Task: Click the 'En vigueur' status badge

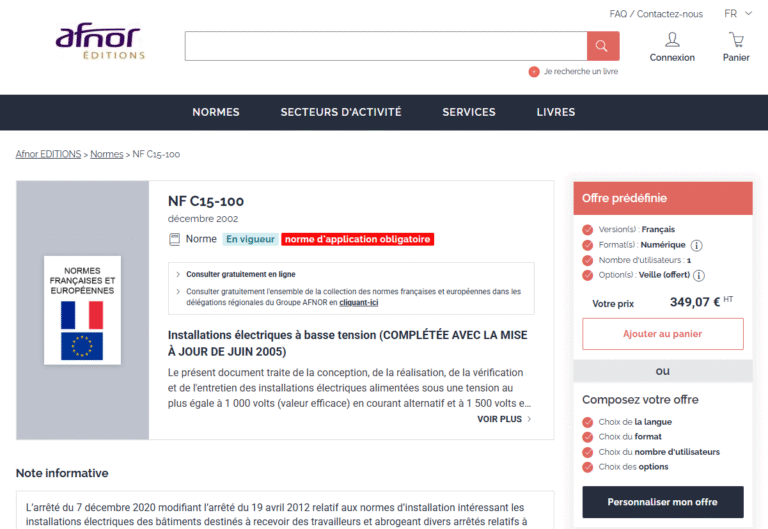Action: [x=250, y=240]
